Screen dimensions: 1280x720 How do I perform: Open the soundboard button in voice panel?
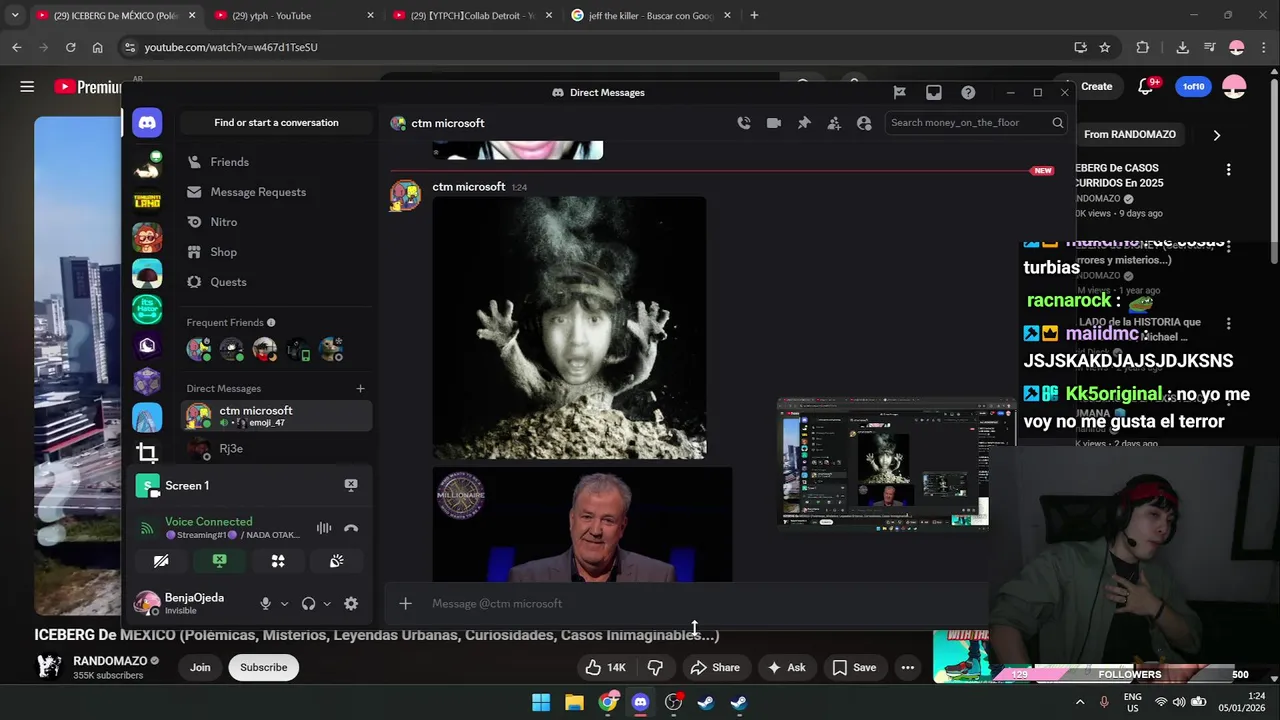coord(337,561)
